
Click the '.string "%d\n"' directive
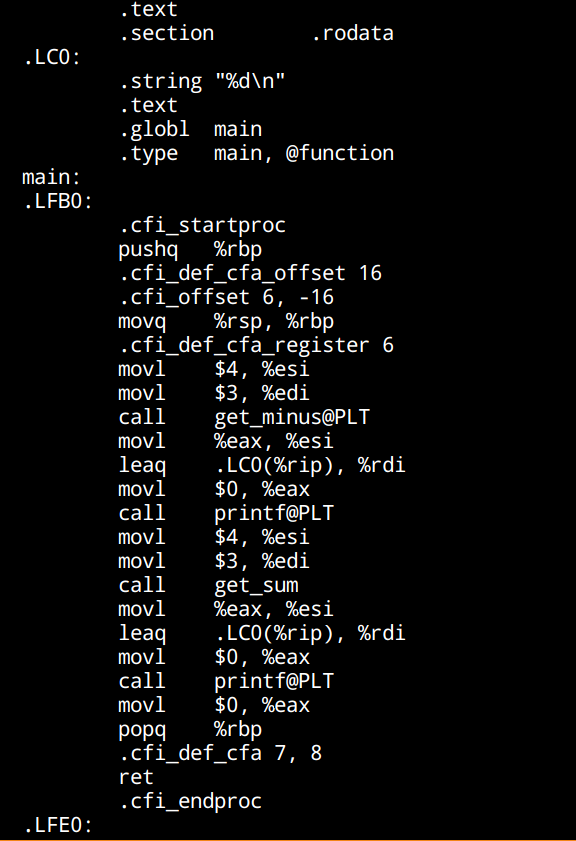click(x=202, y=82)
